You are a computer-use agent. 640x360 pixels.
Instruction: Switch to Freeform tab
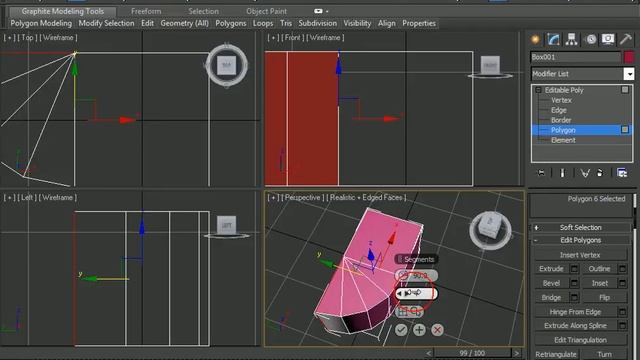(x=146, y=11)
